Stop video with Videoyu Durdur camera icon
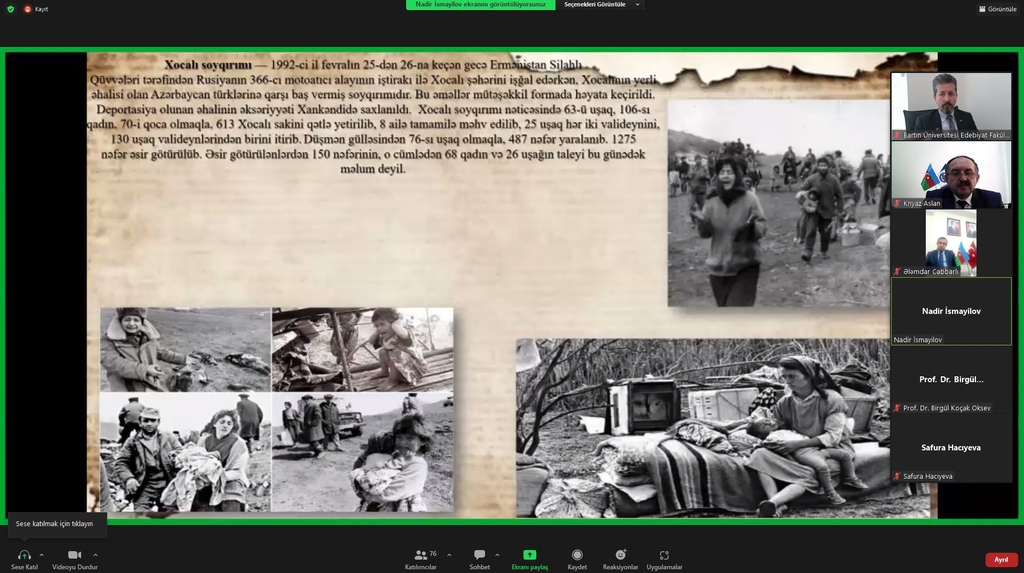1024x573 pixels. click(74, 555)
